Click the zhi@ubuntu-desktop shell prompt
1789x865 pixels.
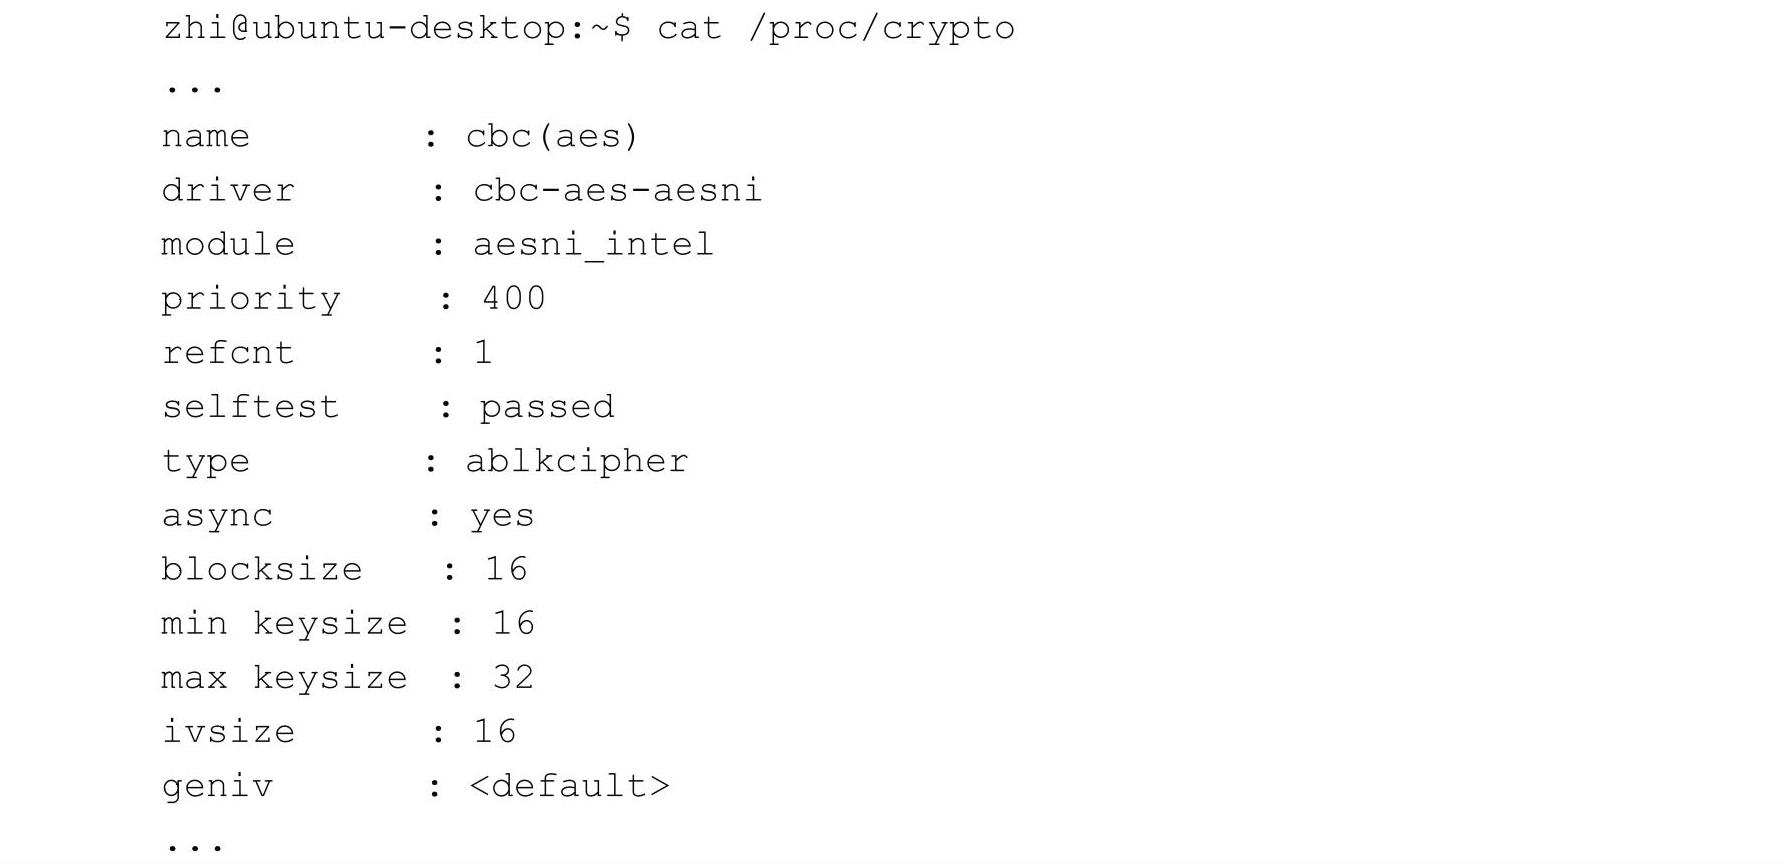click(x=396, y=28)
